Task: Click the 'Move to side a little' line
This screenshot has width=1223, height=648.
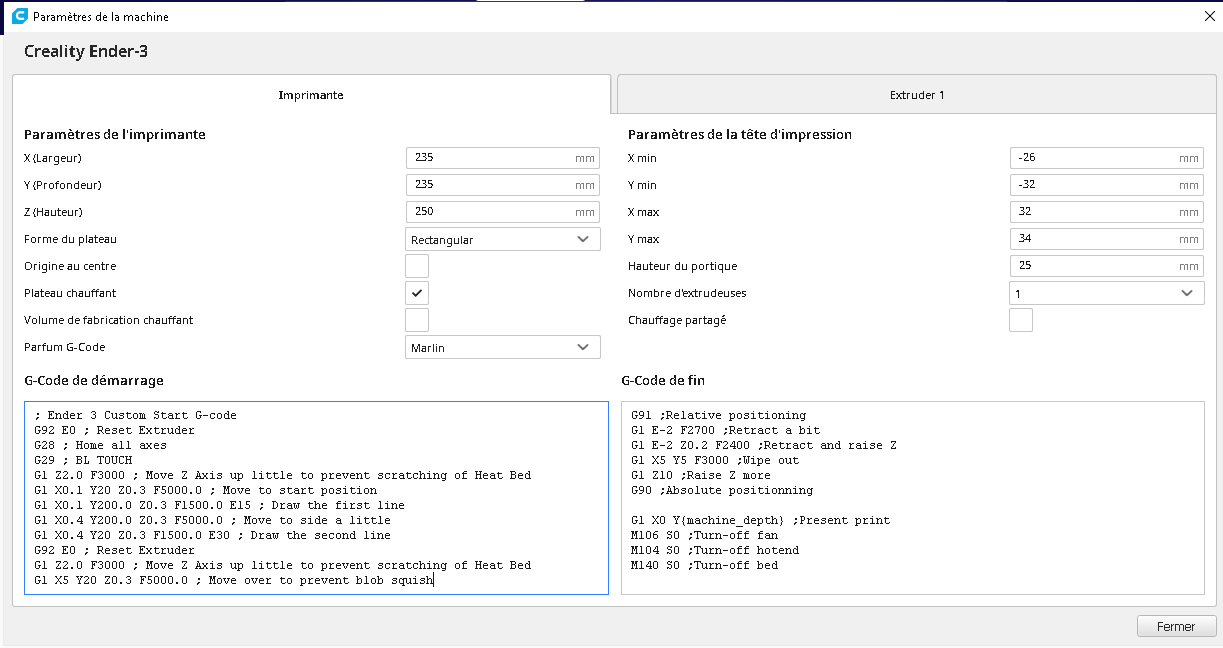Action: coord(212,520)
